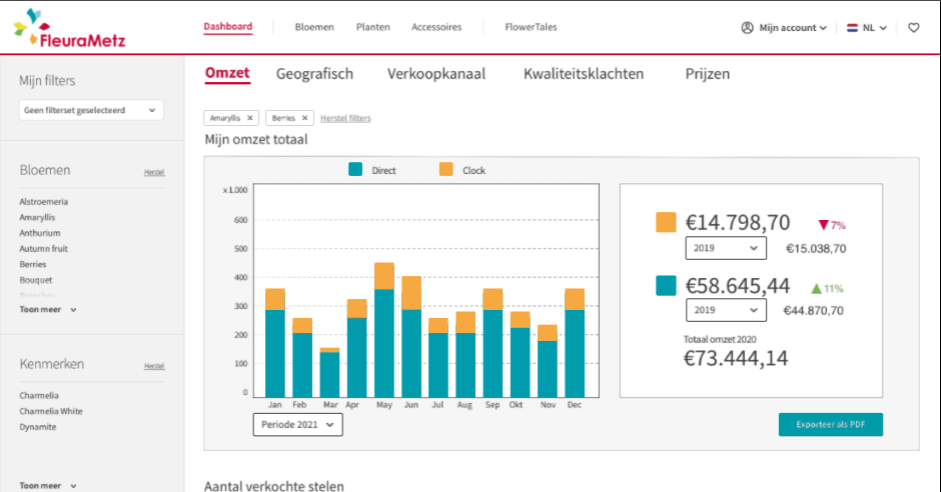Image resolution: width=941 pixels, height=492 pixels.
Task: Click the account user icon
Action: [747, 28]
